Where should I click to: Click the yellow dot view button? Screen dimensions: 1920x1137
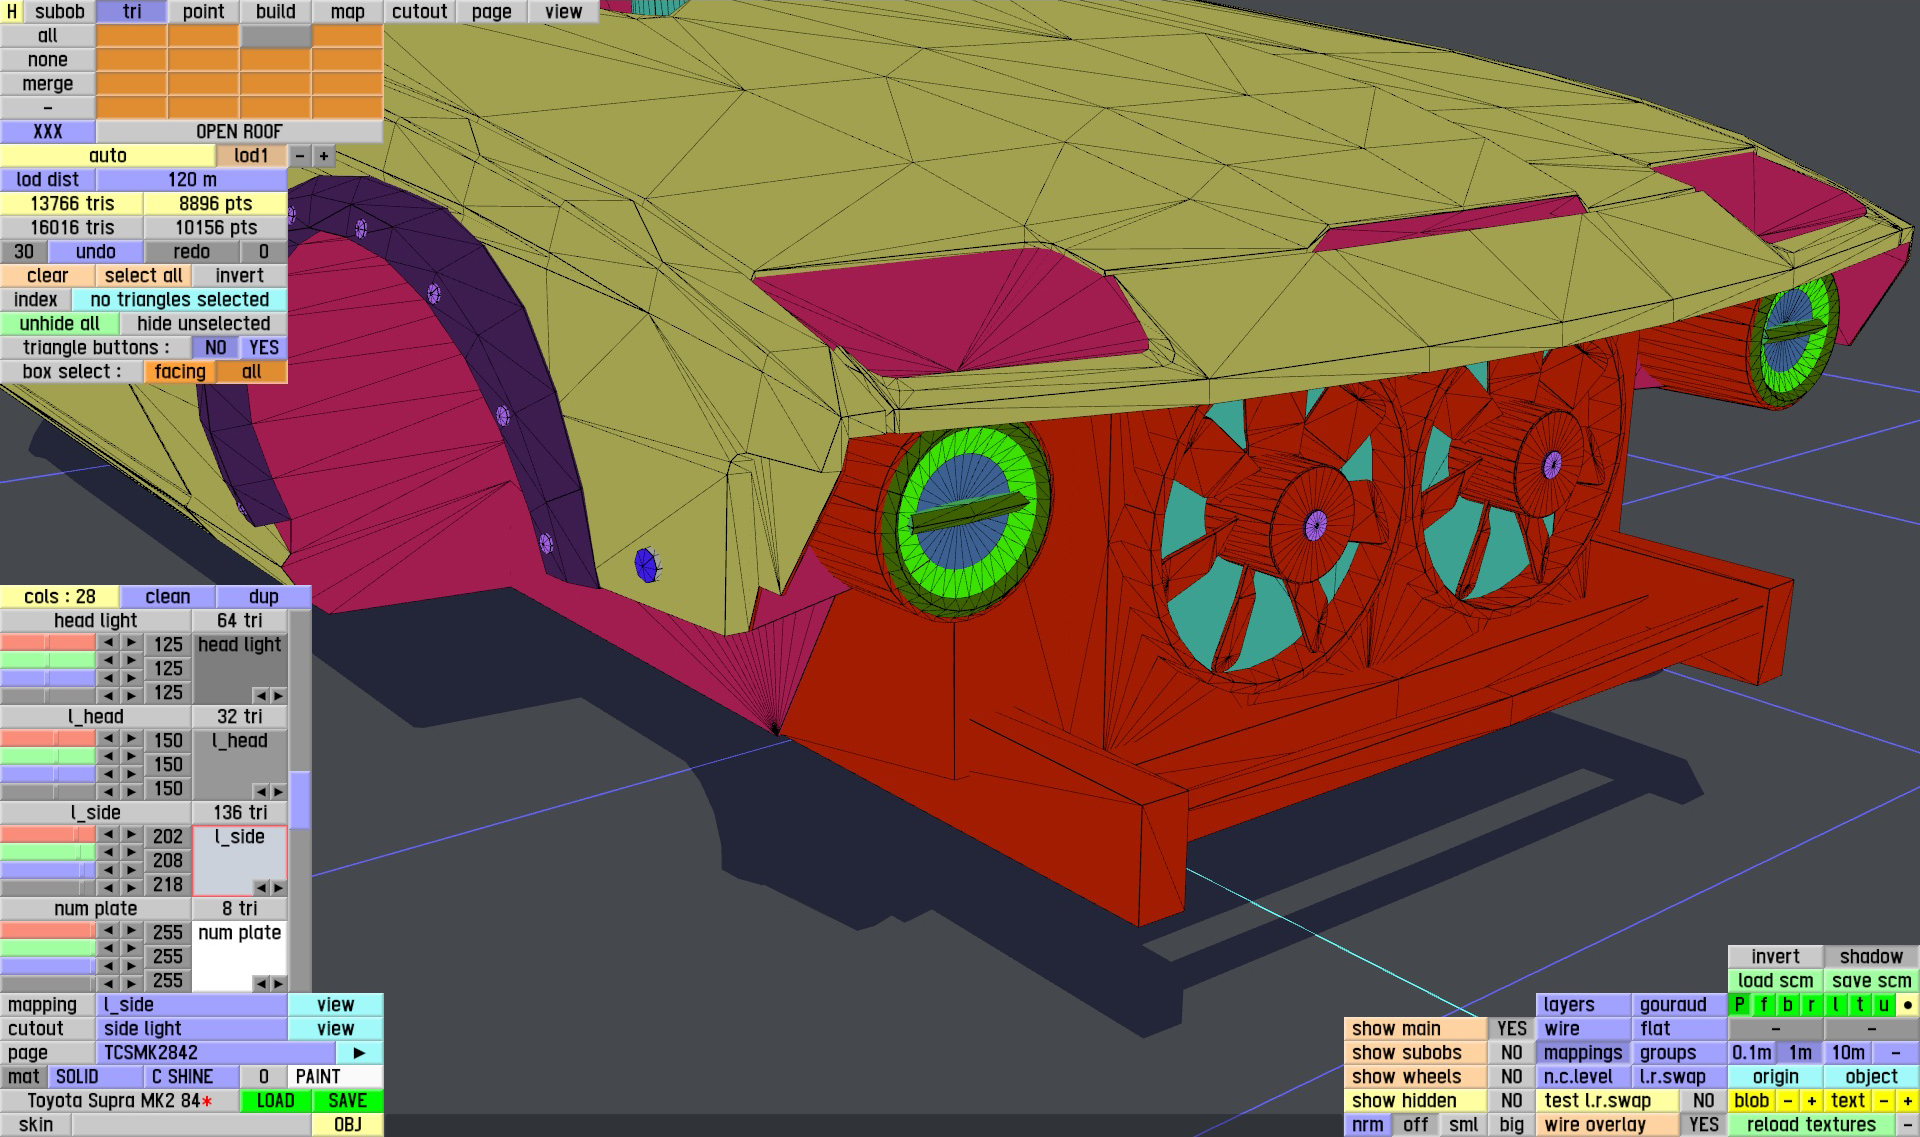point(1907,1005)
